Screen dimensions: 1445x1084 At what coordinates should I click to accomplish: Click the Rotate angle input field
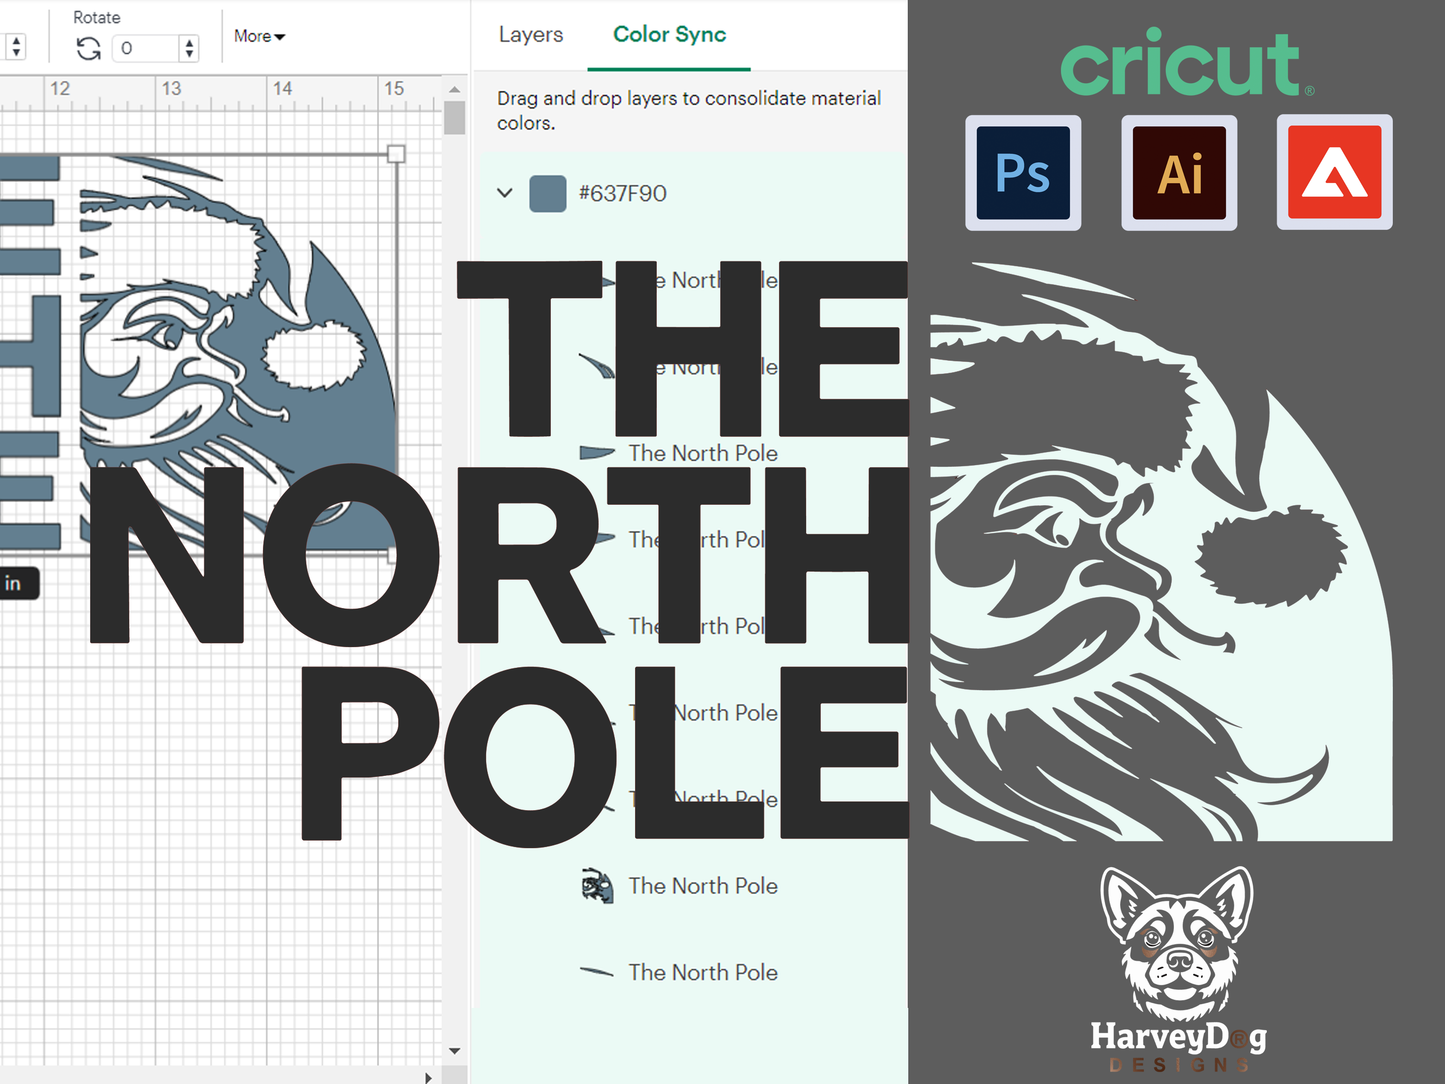146,48
